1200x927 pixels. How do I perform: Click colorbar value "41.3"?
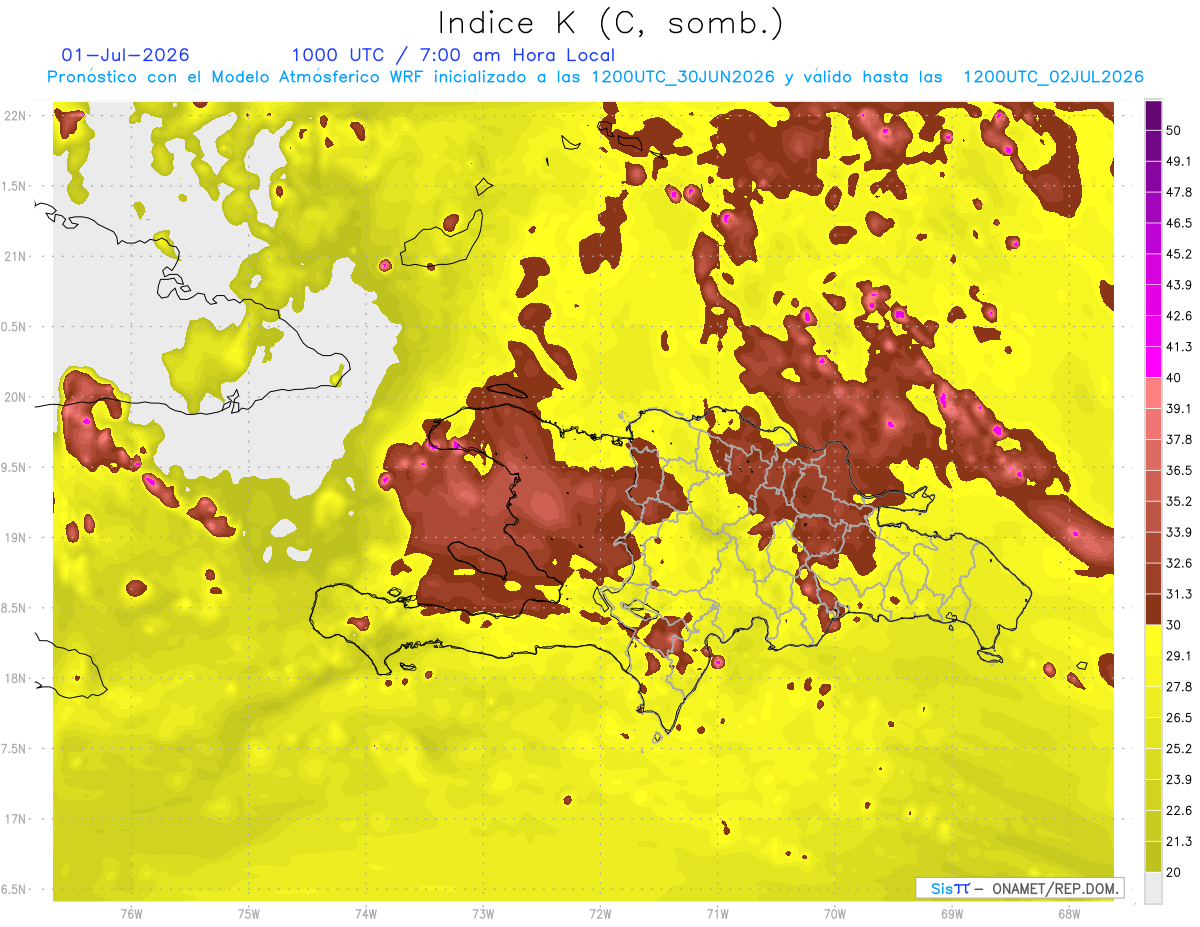(1178, 347)
